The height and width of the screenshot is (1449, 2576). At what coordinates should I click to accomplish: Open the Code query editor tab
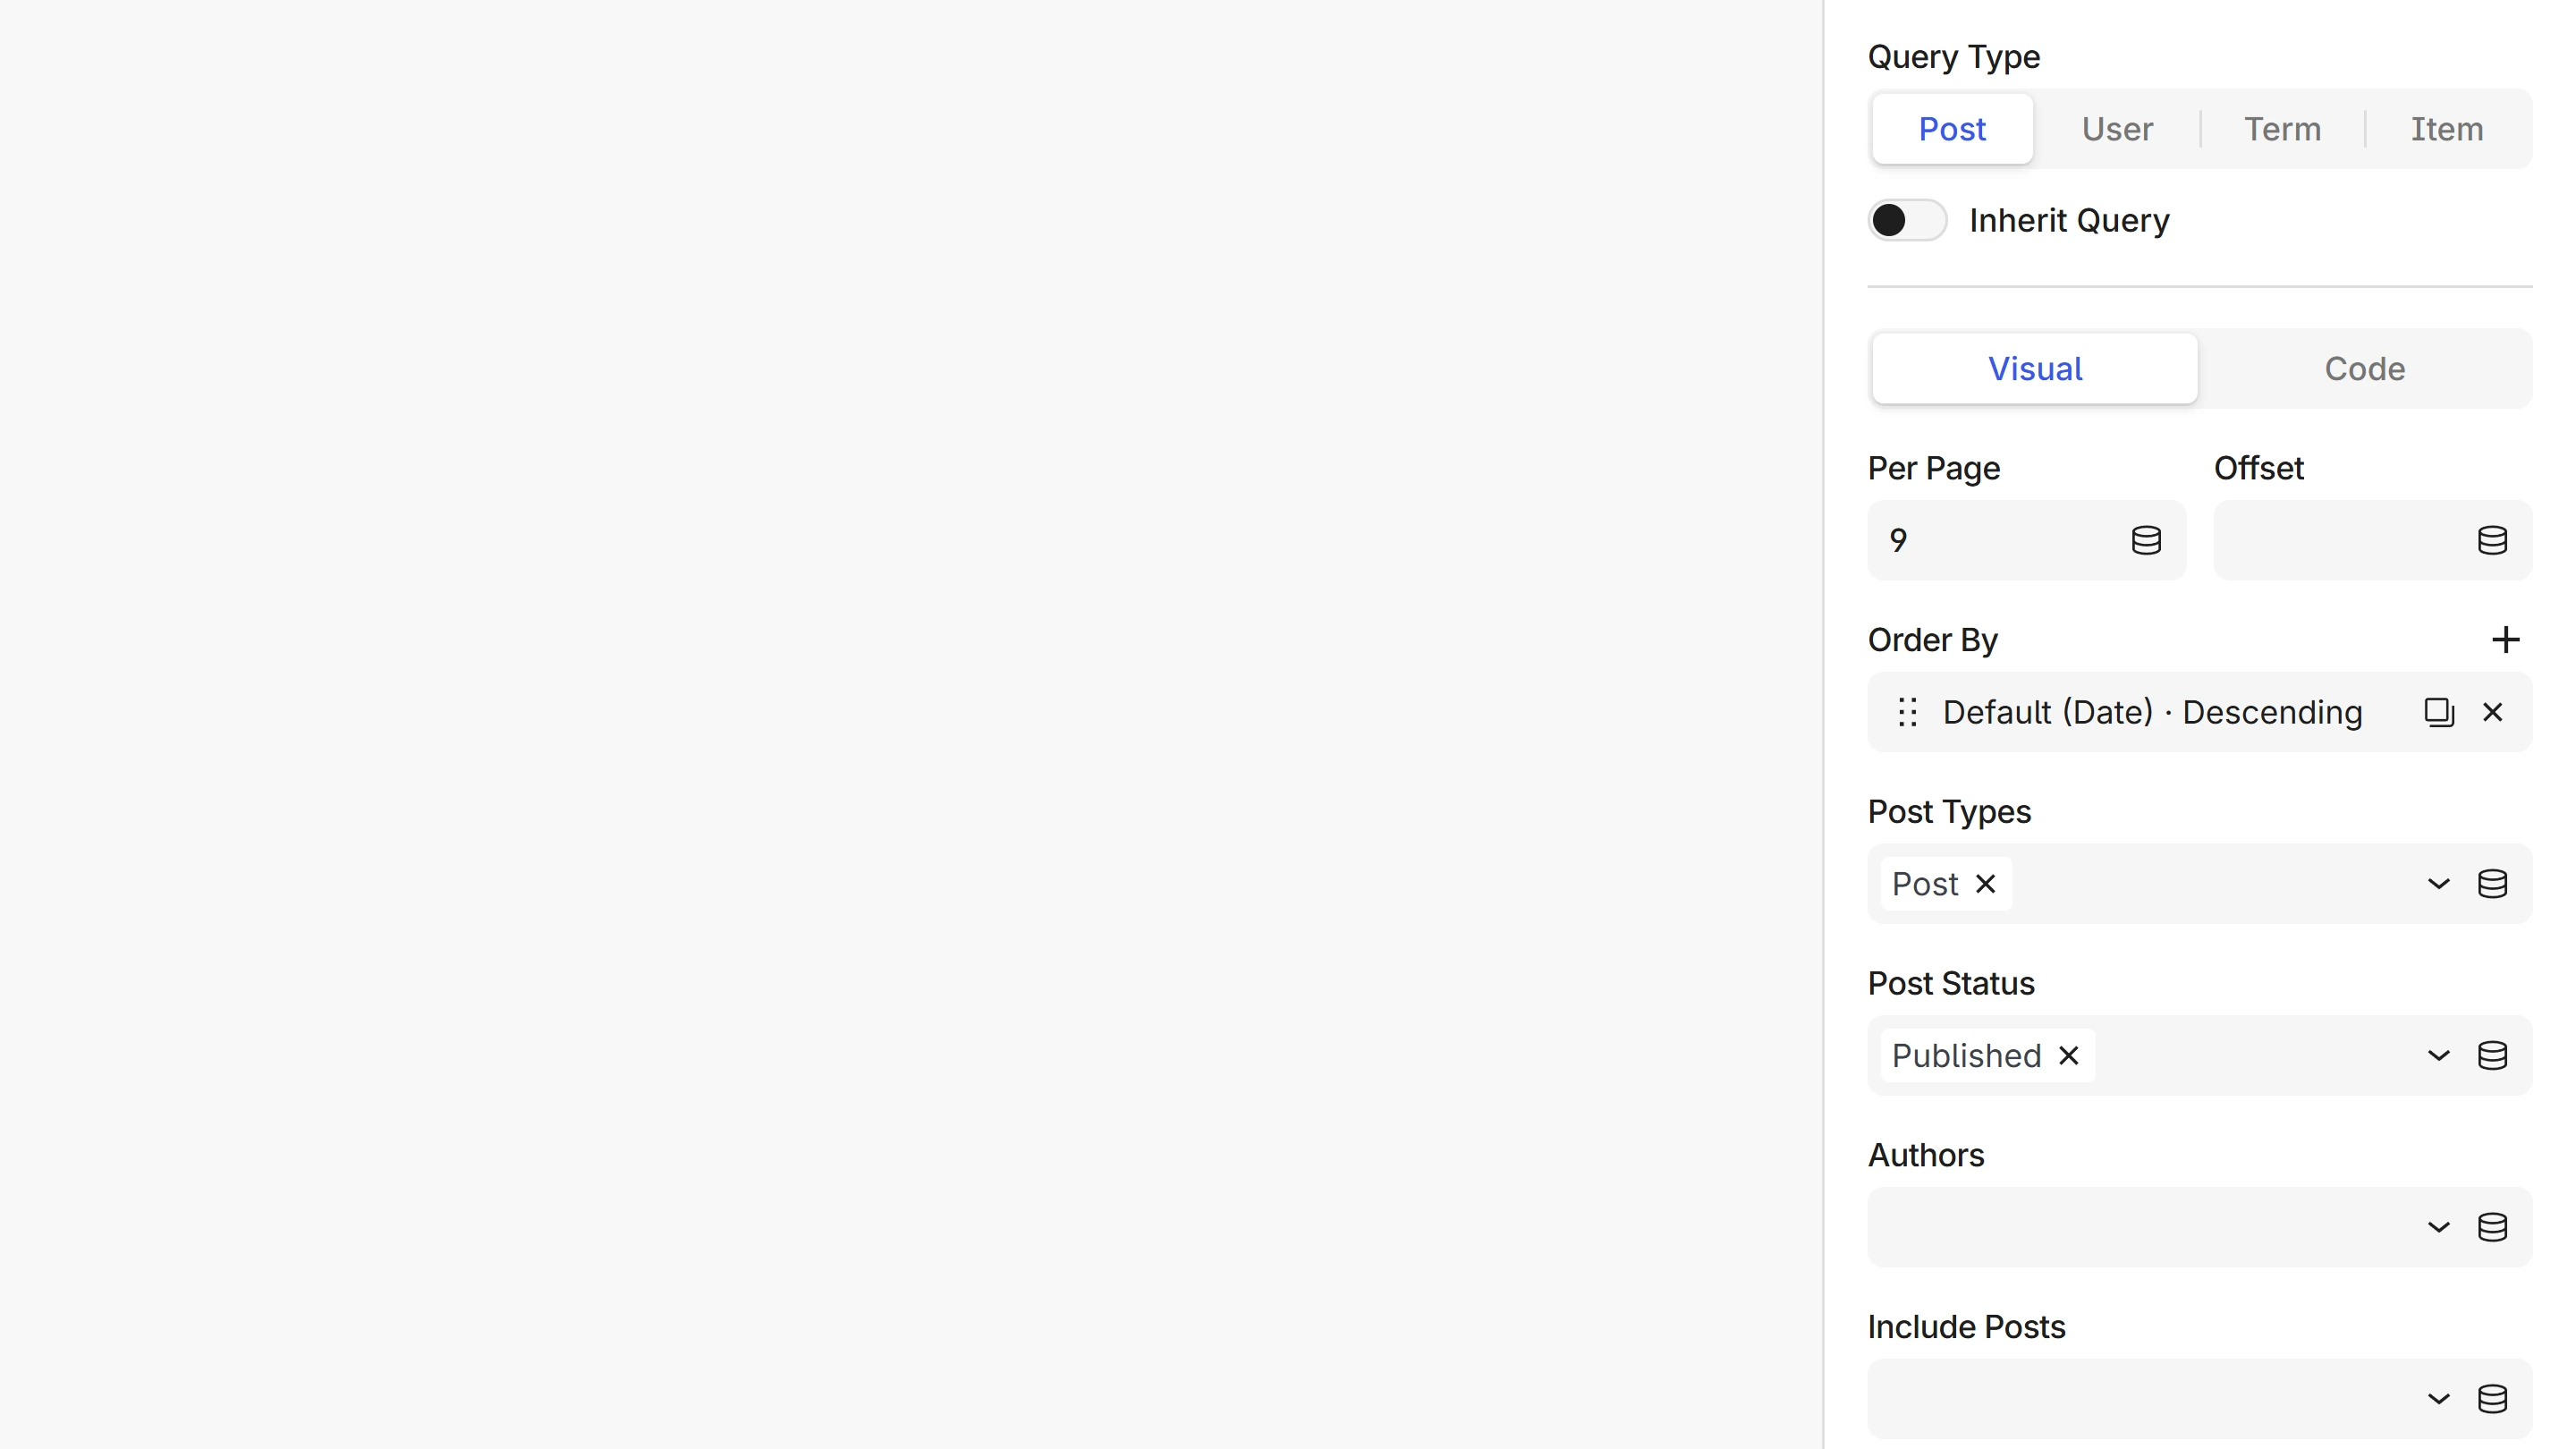tap(2364, 369)
